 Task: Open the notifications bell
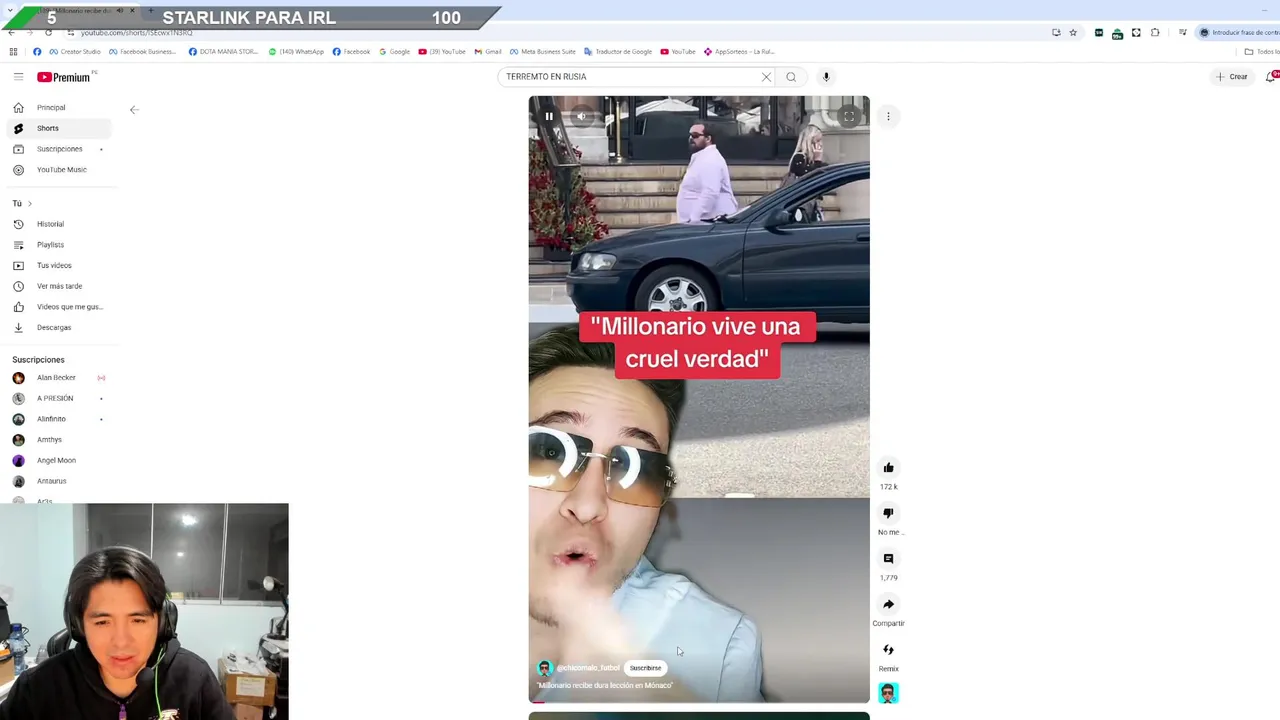(x=1271, y=77)
